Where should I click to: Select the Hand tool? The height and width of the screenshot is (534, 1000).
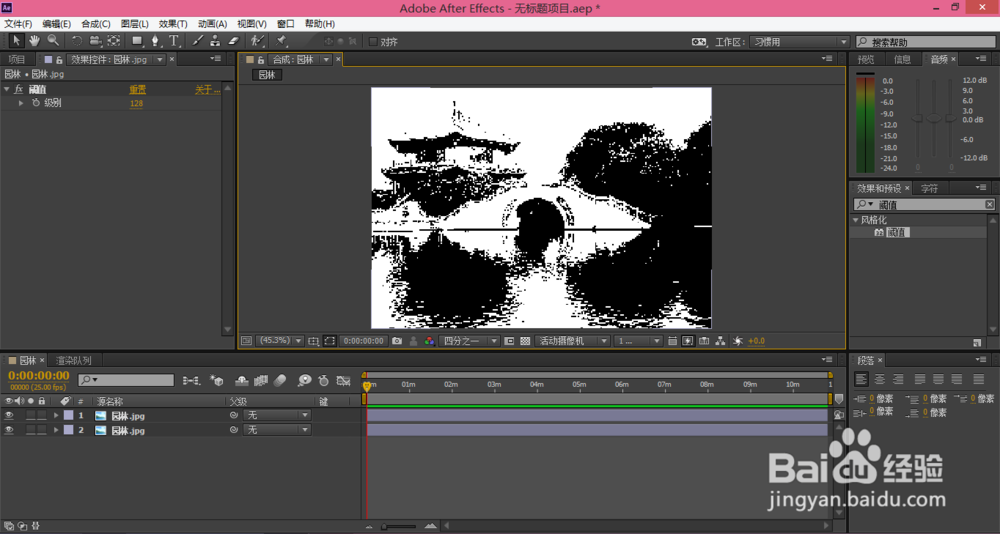34,41
